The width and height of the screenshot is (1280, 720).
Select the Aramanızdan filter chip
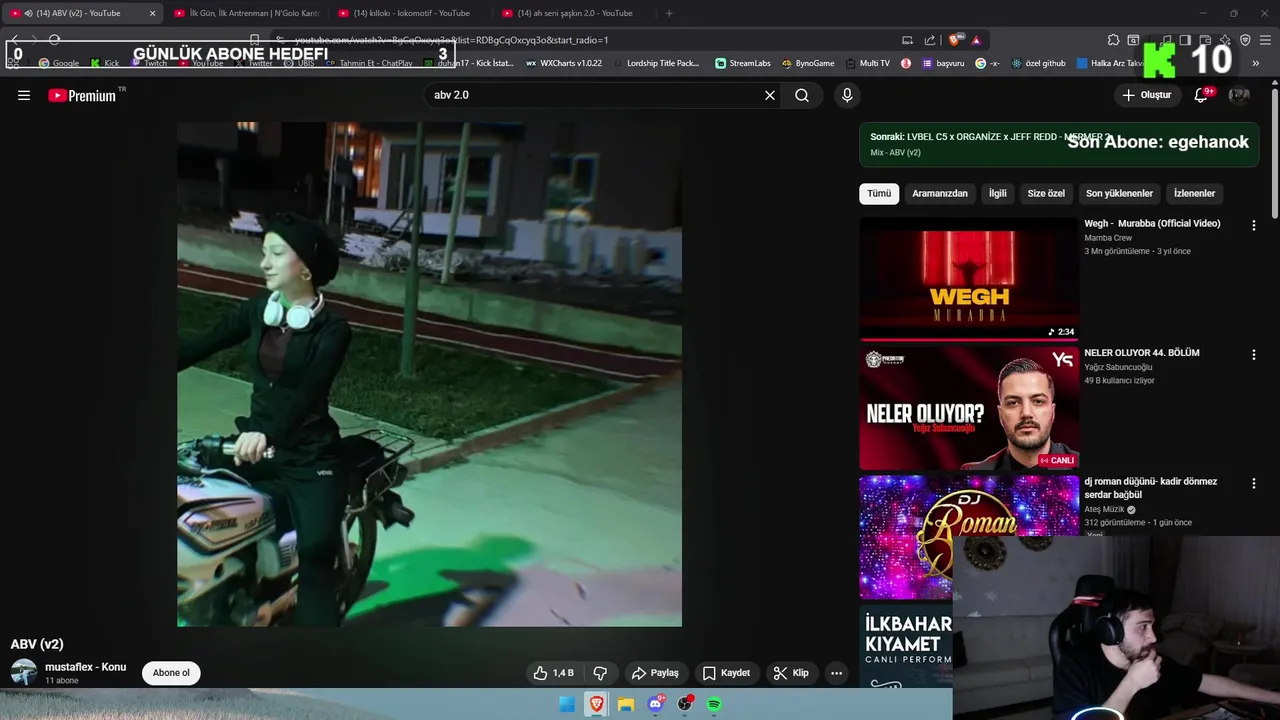coord(940,193)
